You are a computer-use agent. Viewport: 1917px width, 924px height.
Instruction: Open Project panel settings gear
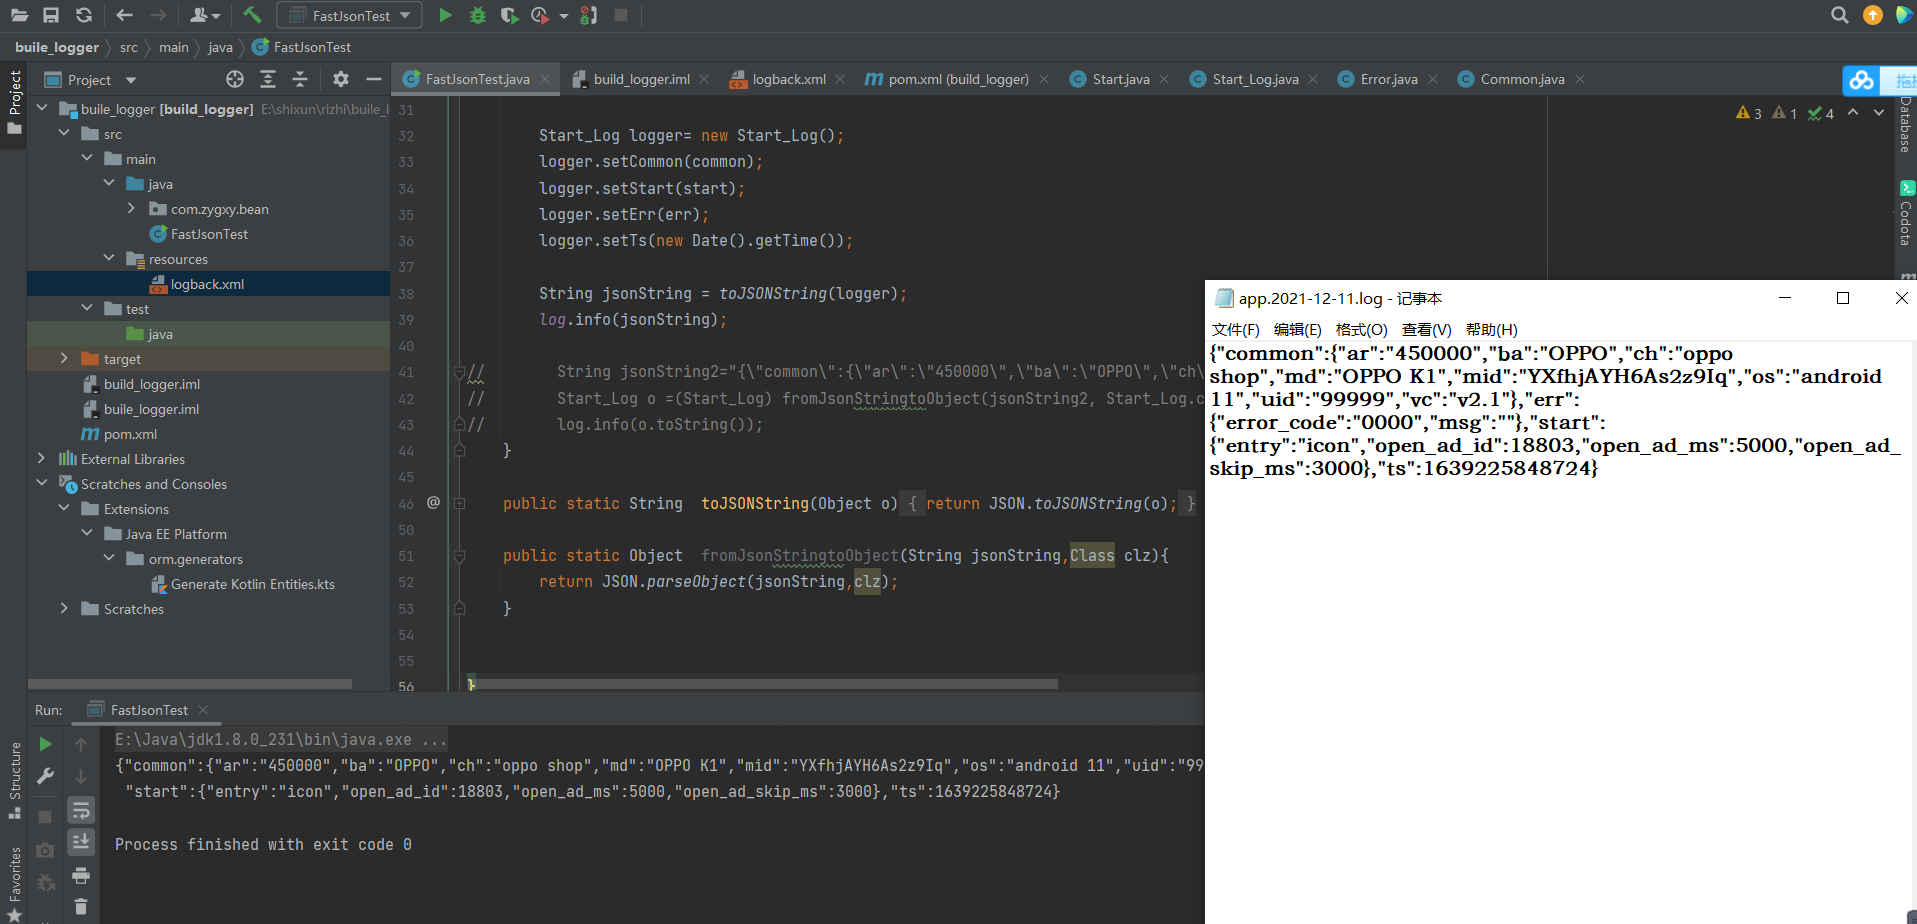click(341, 79)
